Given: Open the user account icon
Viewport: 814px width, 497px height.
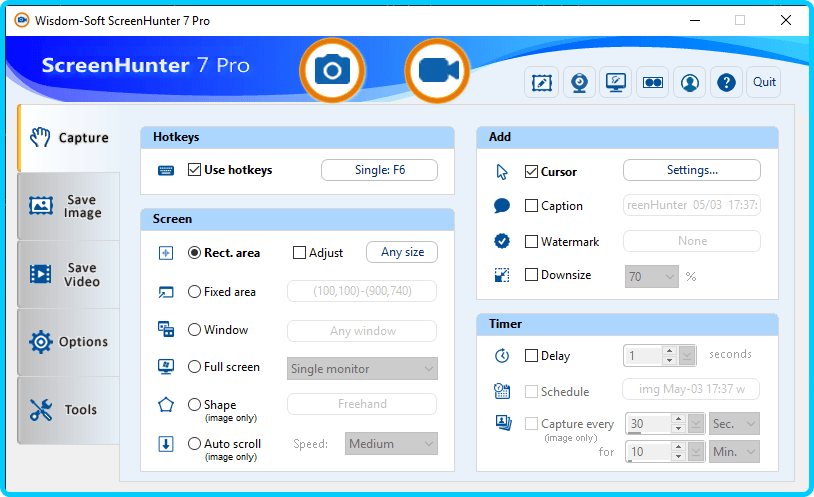Looking at the screenshot, I should coord(689,82).
